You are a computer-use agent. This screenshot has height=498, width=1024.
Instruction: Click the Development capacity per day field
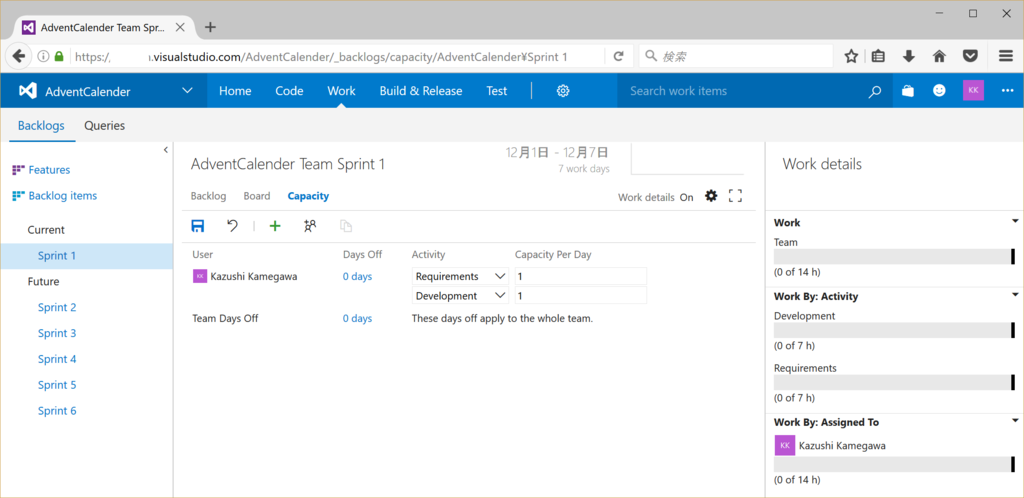click(x=581, y=296)
